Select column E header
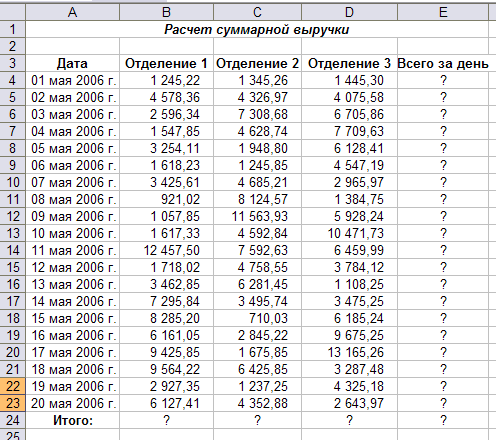The image size is (496, 440). pos(443,12)
